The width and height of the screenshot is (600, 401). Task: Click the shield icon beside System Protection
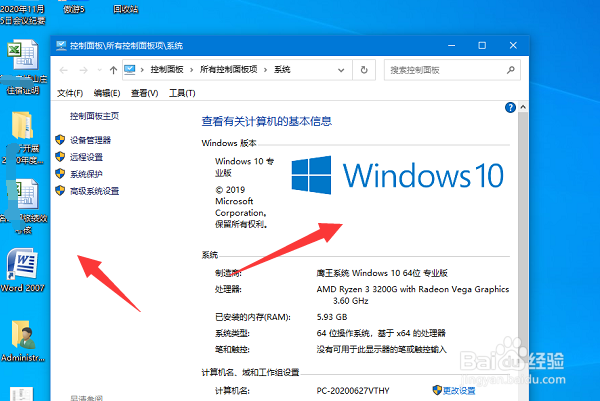coord(60,174)
